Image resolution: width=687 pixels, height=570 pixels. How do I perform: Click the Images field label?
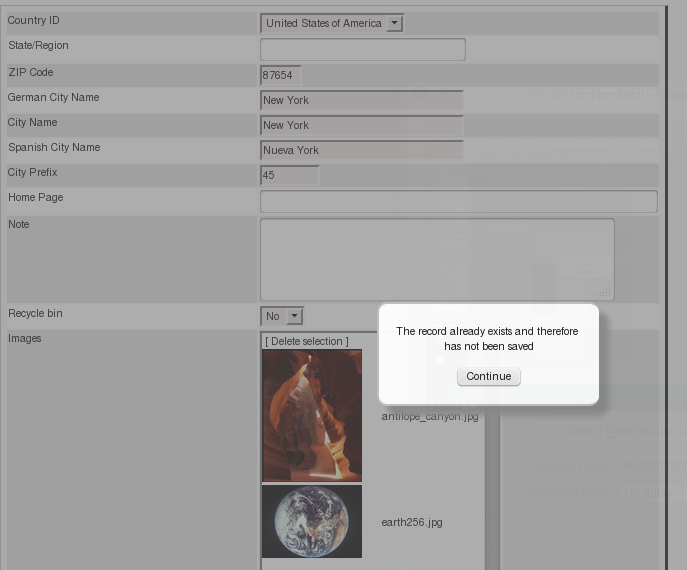(x=25, y=338)
